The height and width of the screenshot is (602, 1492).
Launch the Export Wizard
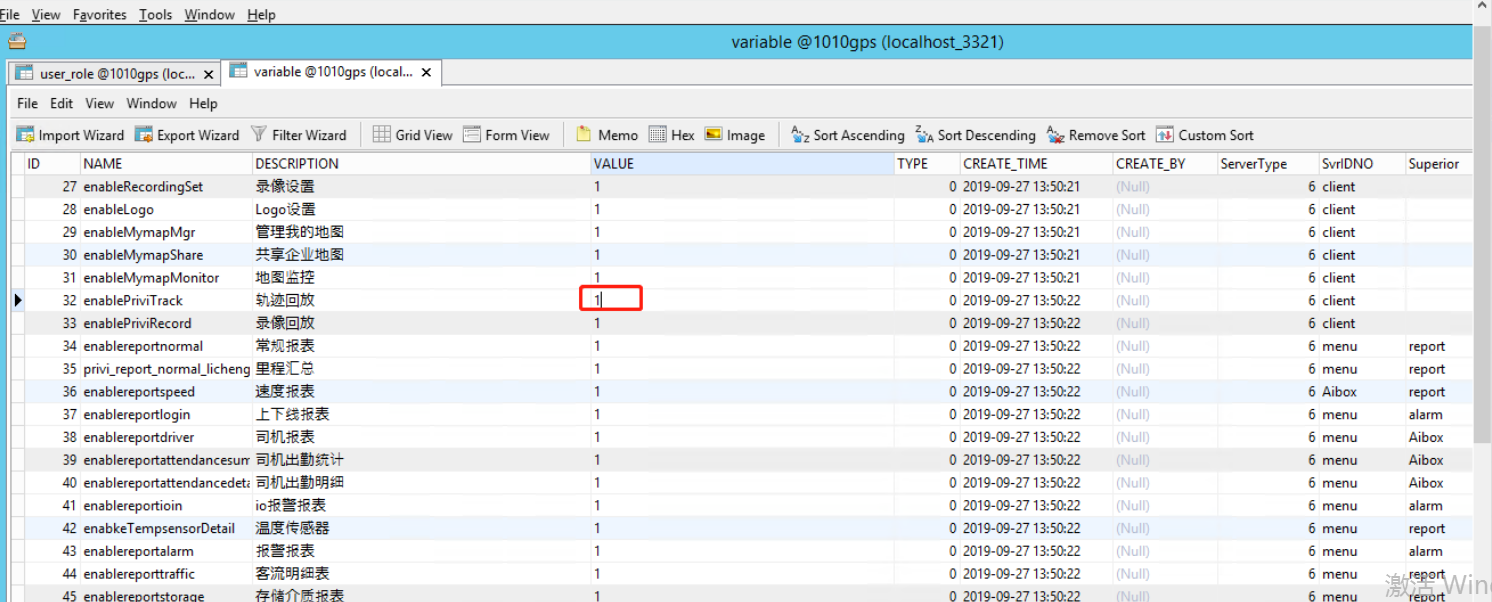click(187, 135)
